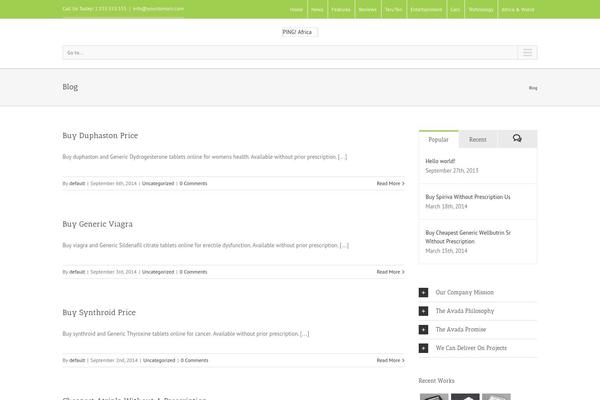
Task: Open Entertainment in top navigation
Action: [426, 10]
